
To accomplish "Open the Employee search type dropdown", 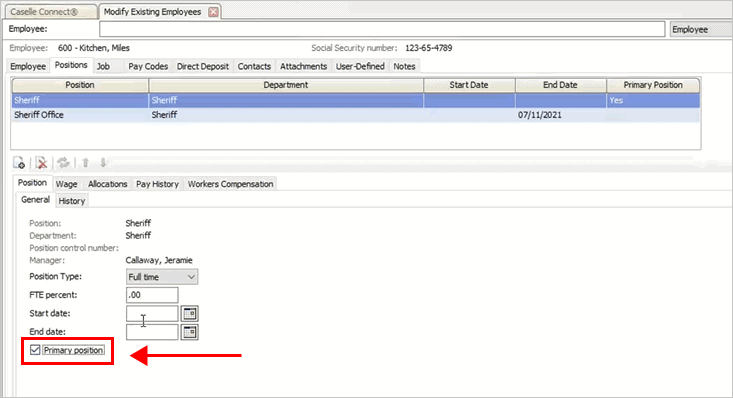I will [x=701, y=29].
